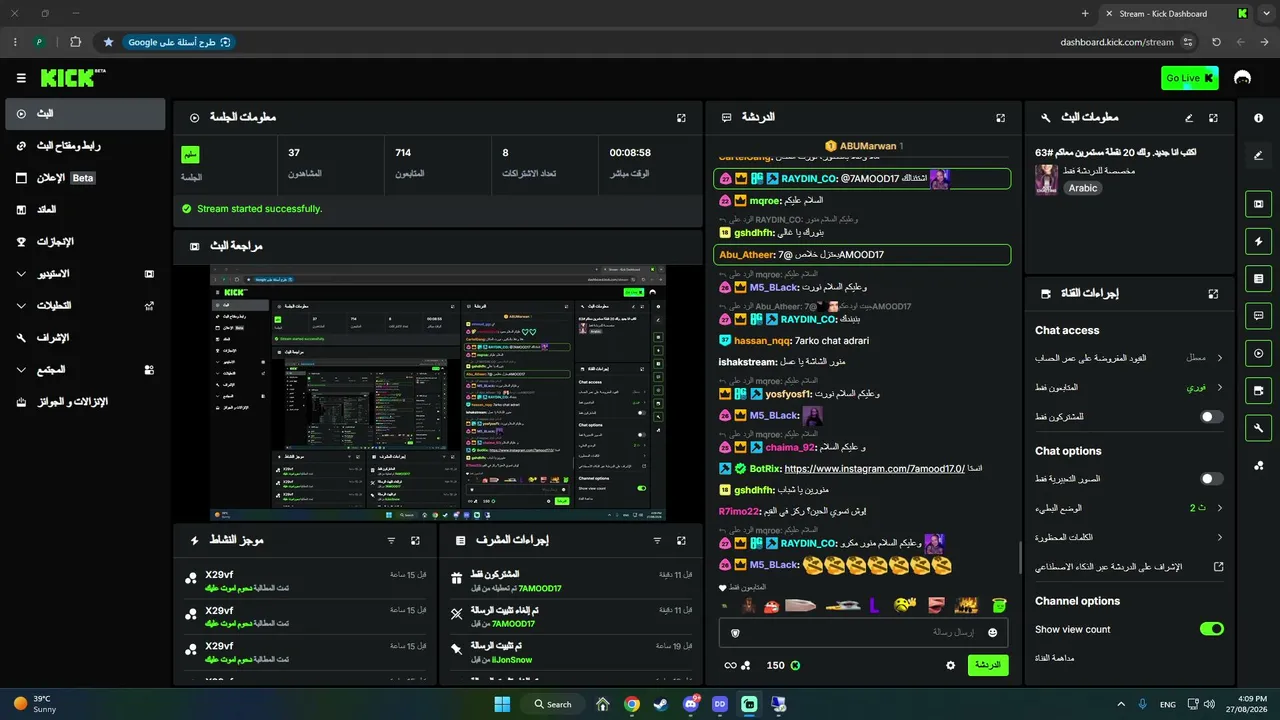The image size is (1280, 720).
Task: Click the Kick BETA logo
Action: (73, 77)
